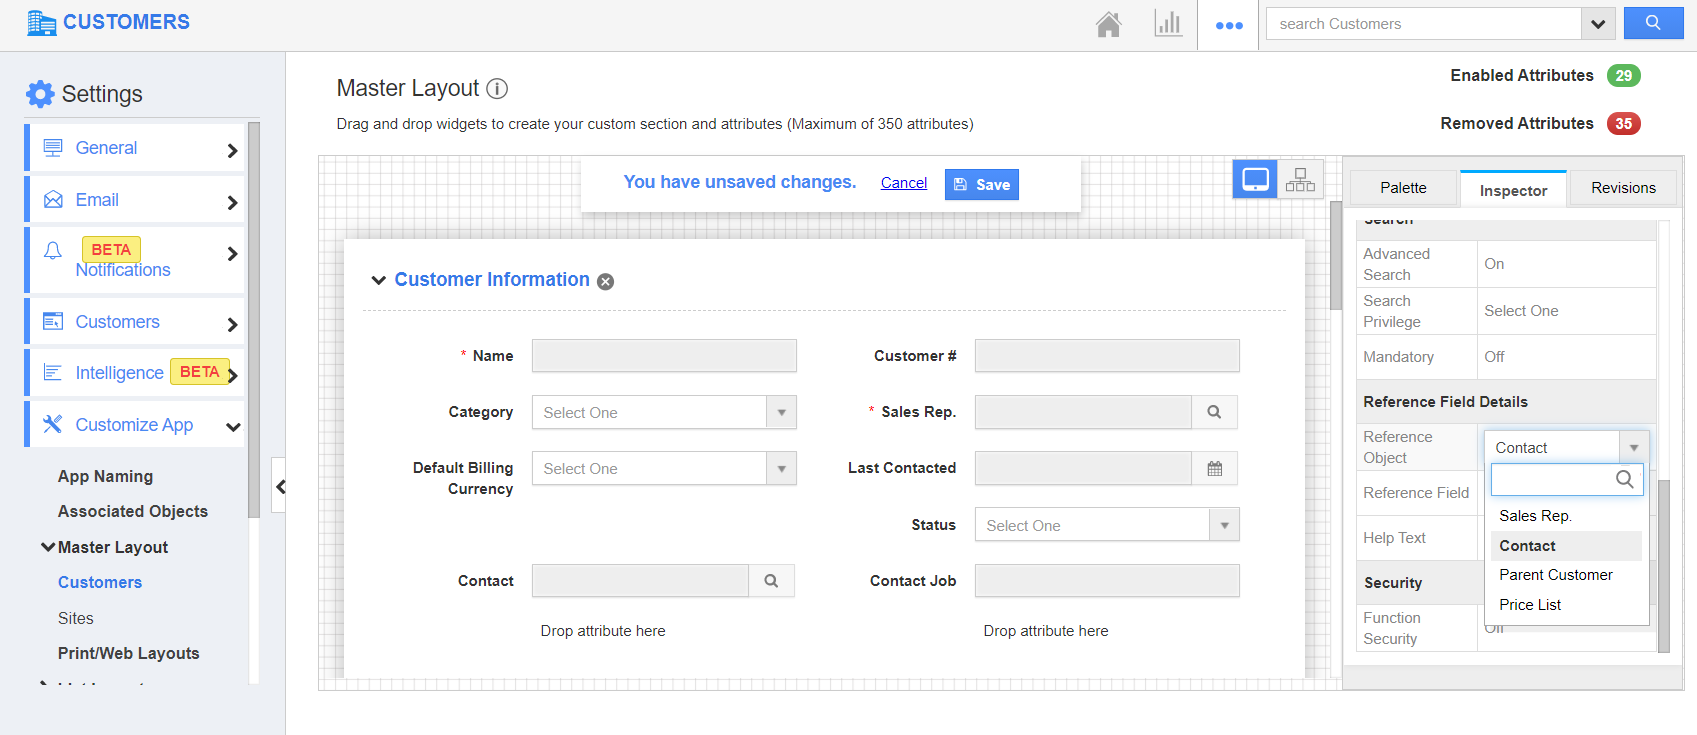Viewport: 1697px width, 735px height.
Task: Toggle the Mandatory Off value
Action: point(1494,357)
